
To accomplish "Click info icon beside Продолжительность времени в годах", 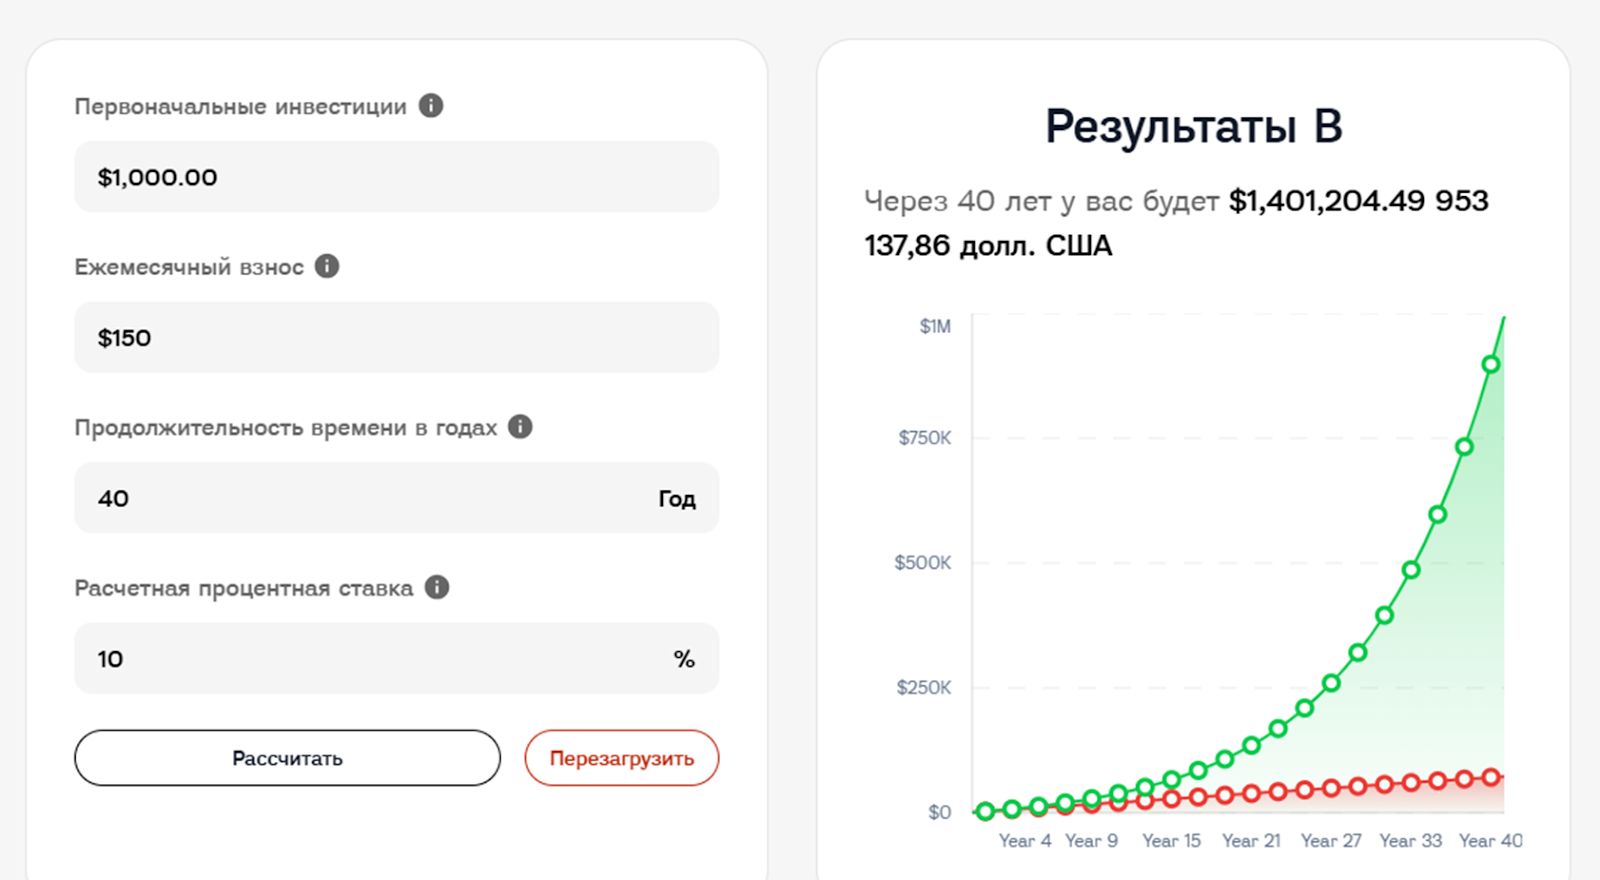I will click(520, 427).
